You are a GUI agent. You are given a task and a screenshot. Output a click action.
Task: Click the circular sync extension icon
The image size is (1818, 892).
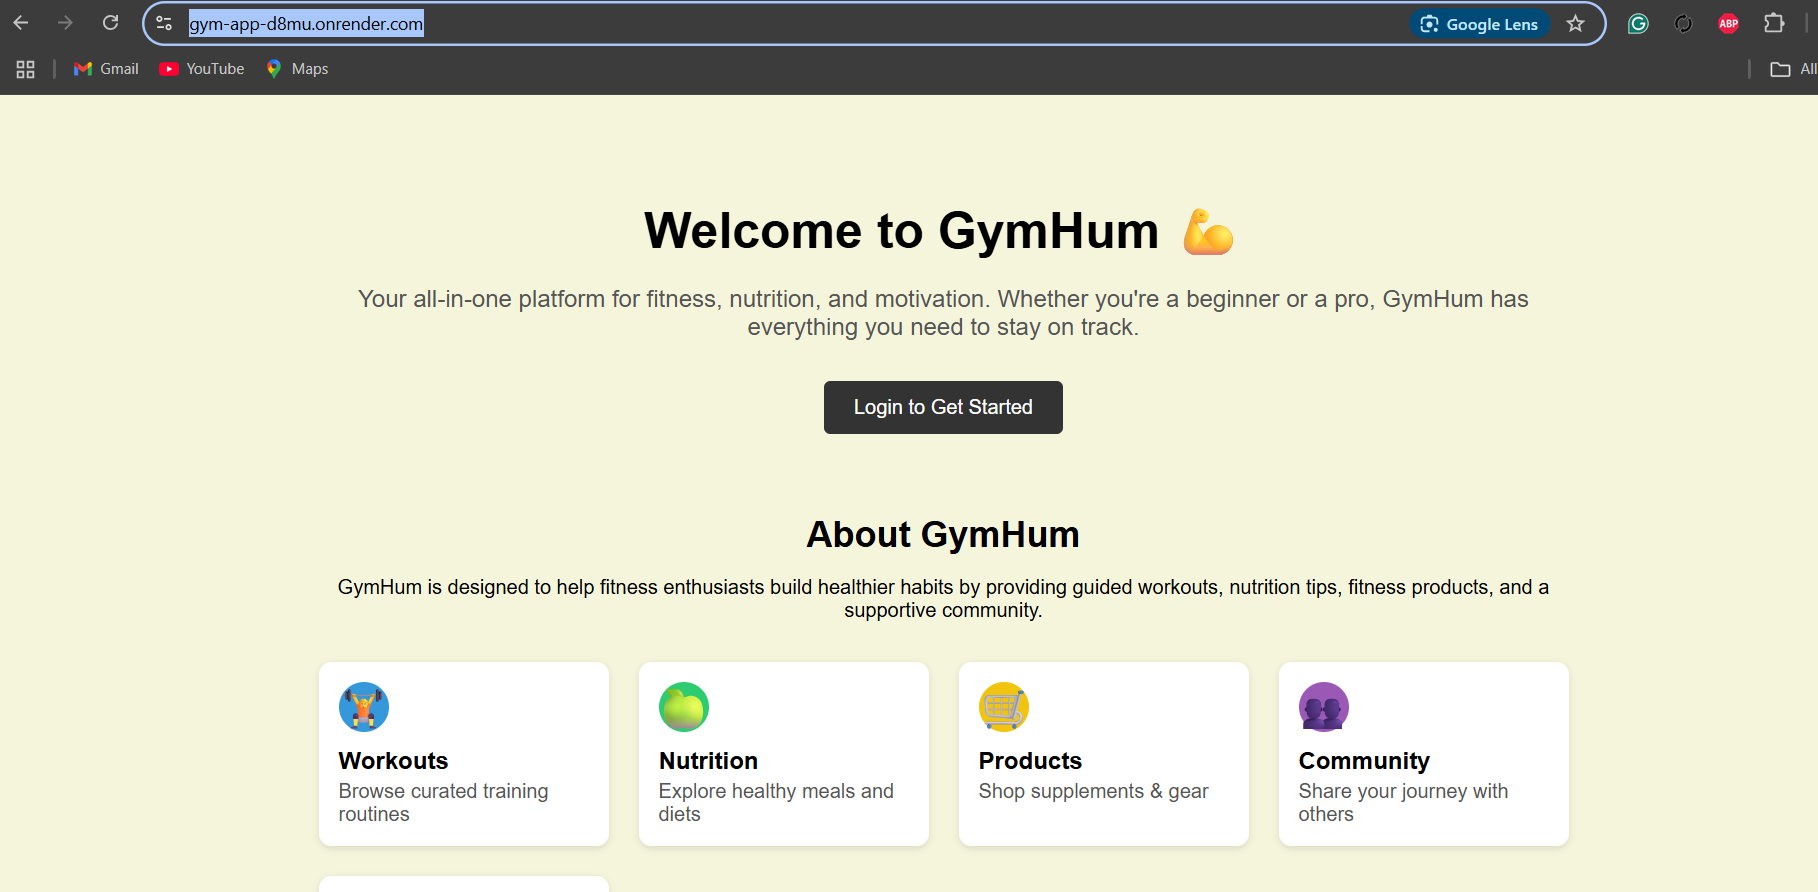coord(1683,24)
